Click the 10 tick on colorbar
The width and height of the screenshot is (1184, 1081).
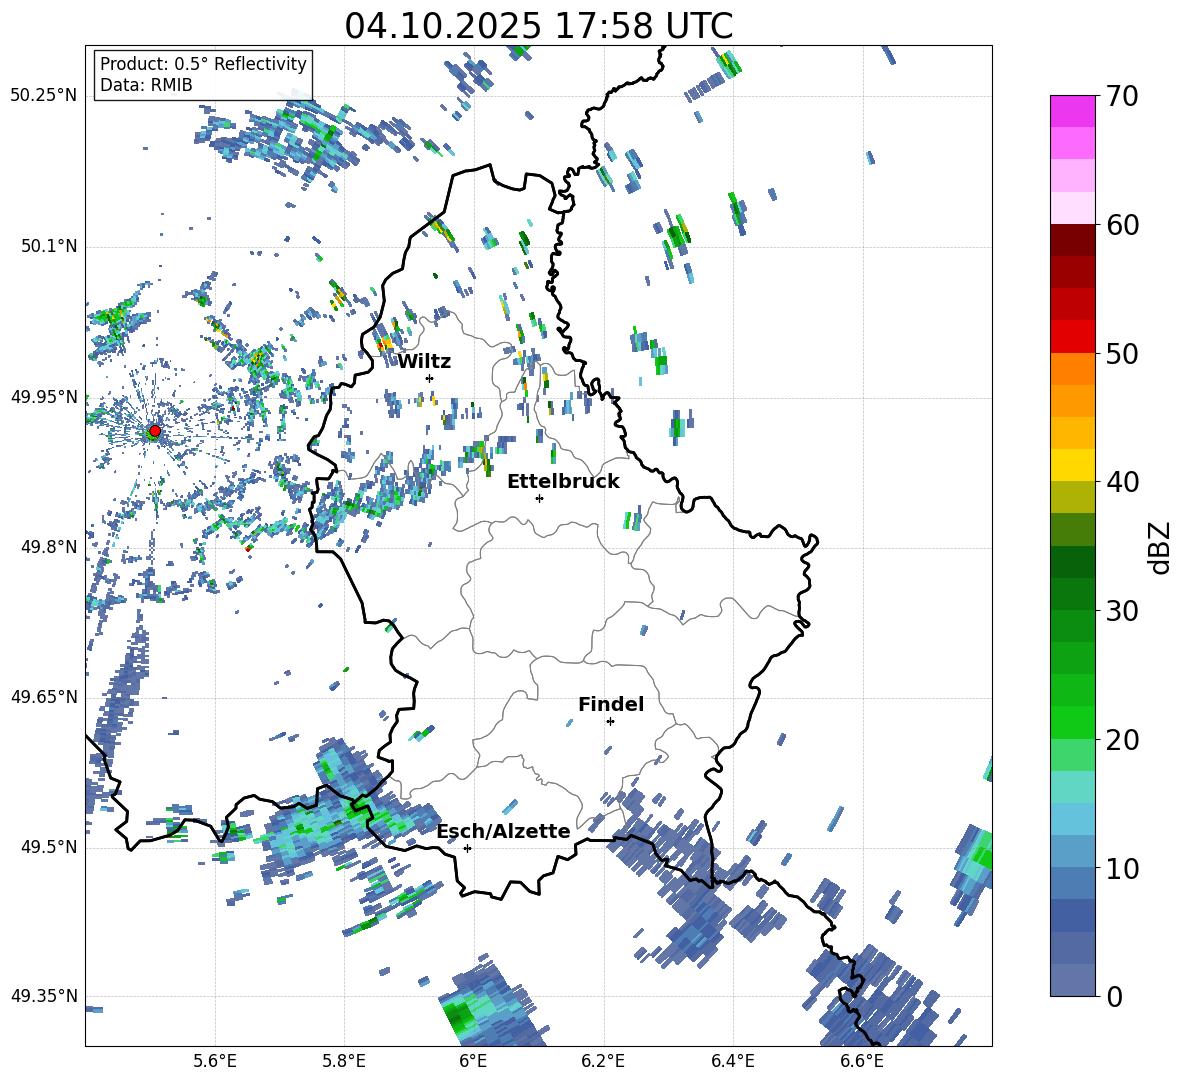(1122, 869)
